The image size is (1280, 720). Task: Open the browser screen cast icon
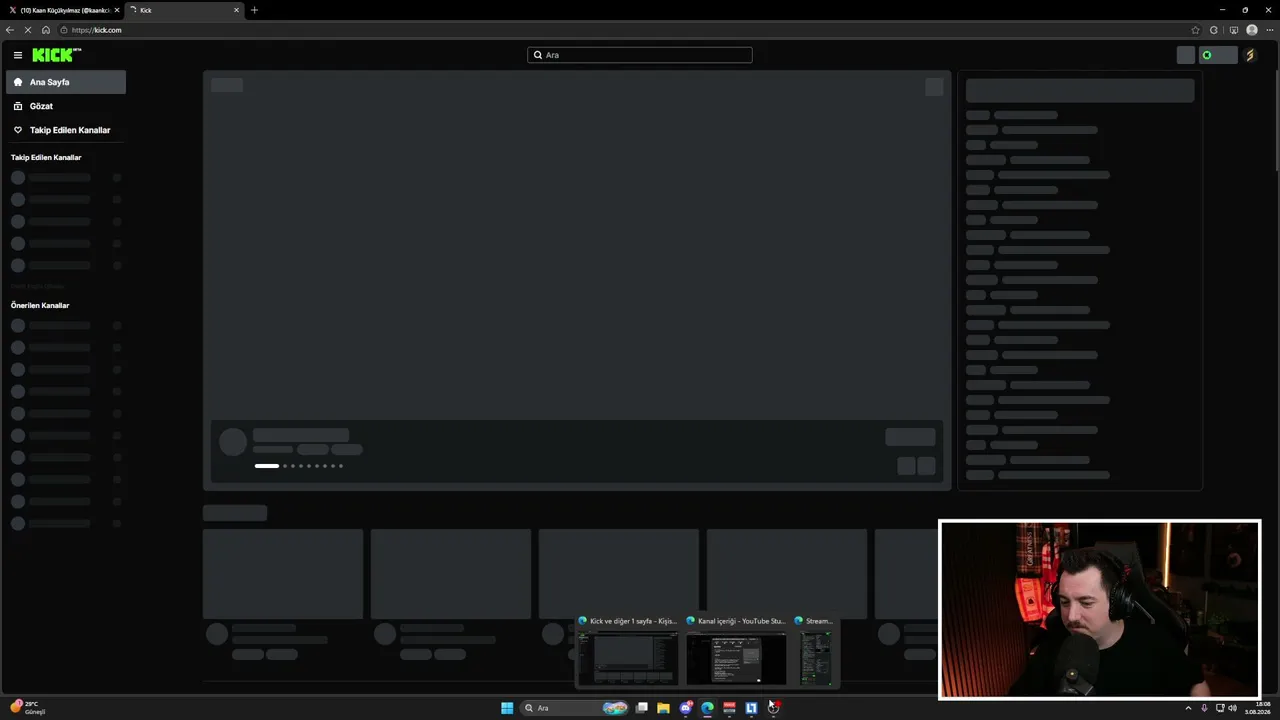(1233, 30)
